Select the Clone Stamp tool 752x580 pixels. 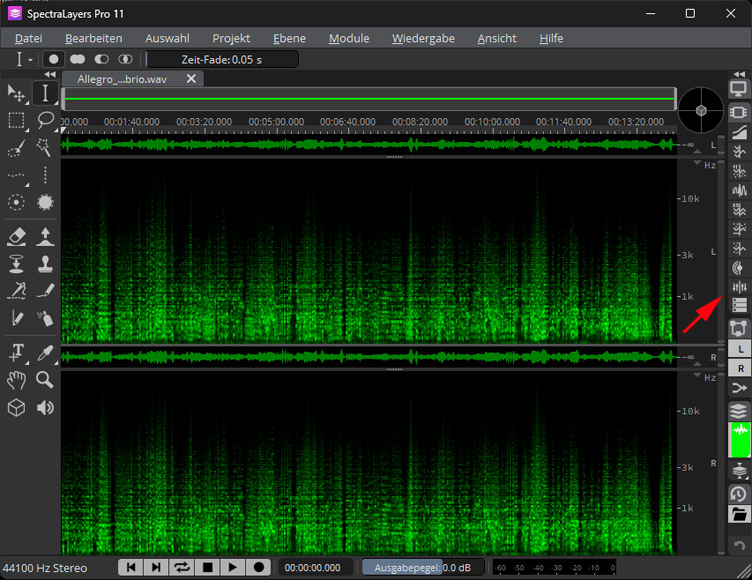(x=45, y=264)
